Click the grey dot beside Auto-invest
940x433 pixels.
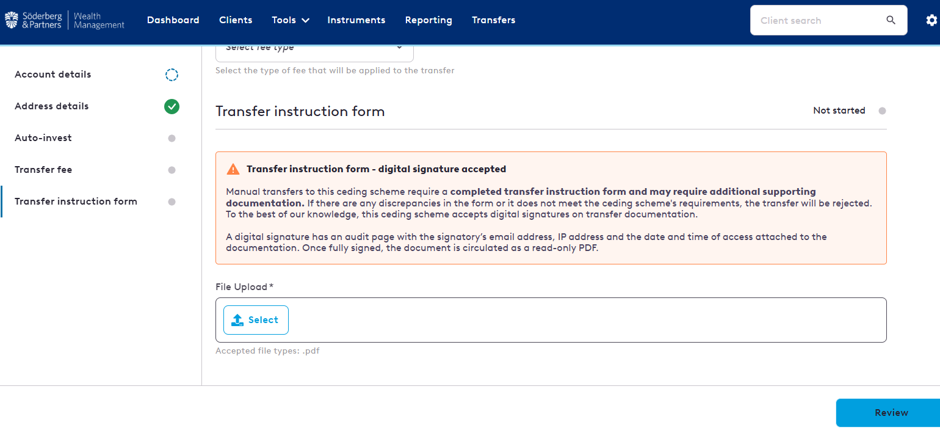tap(171, 139)
